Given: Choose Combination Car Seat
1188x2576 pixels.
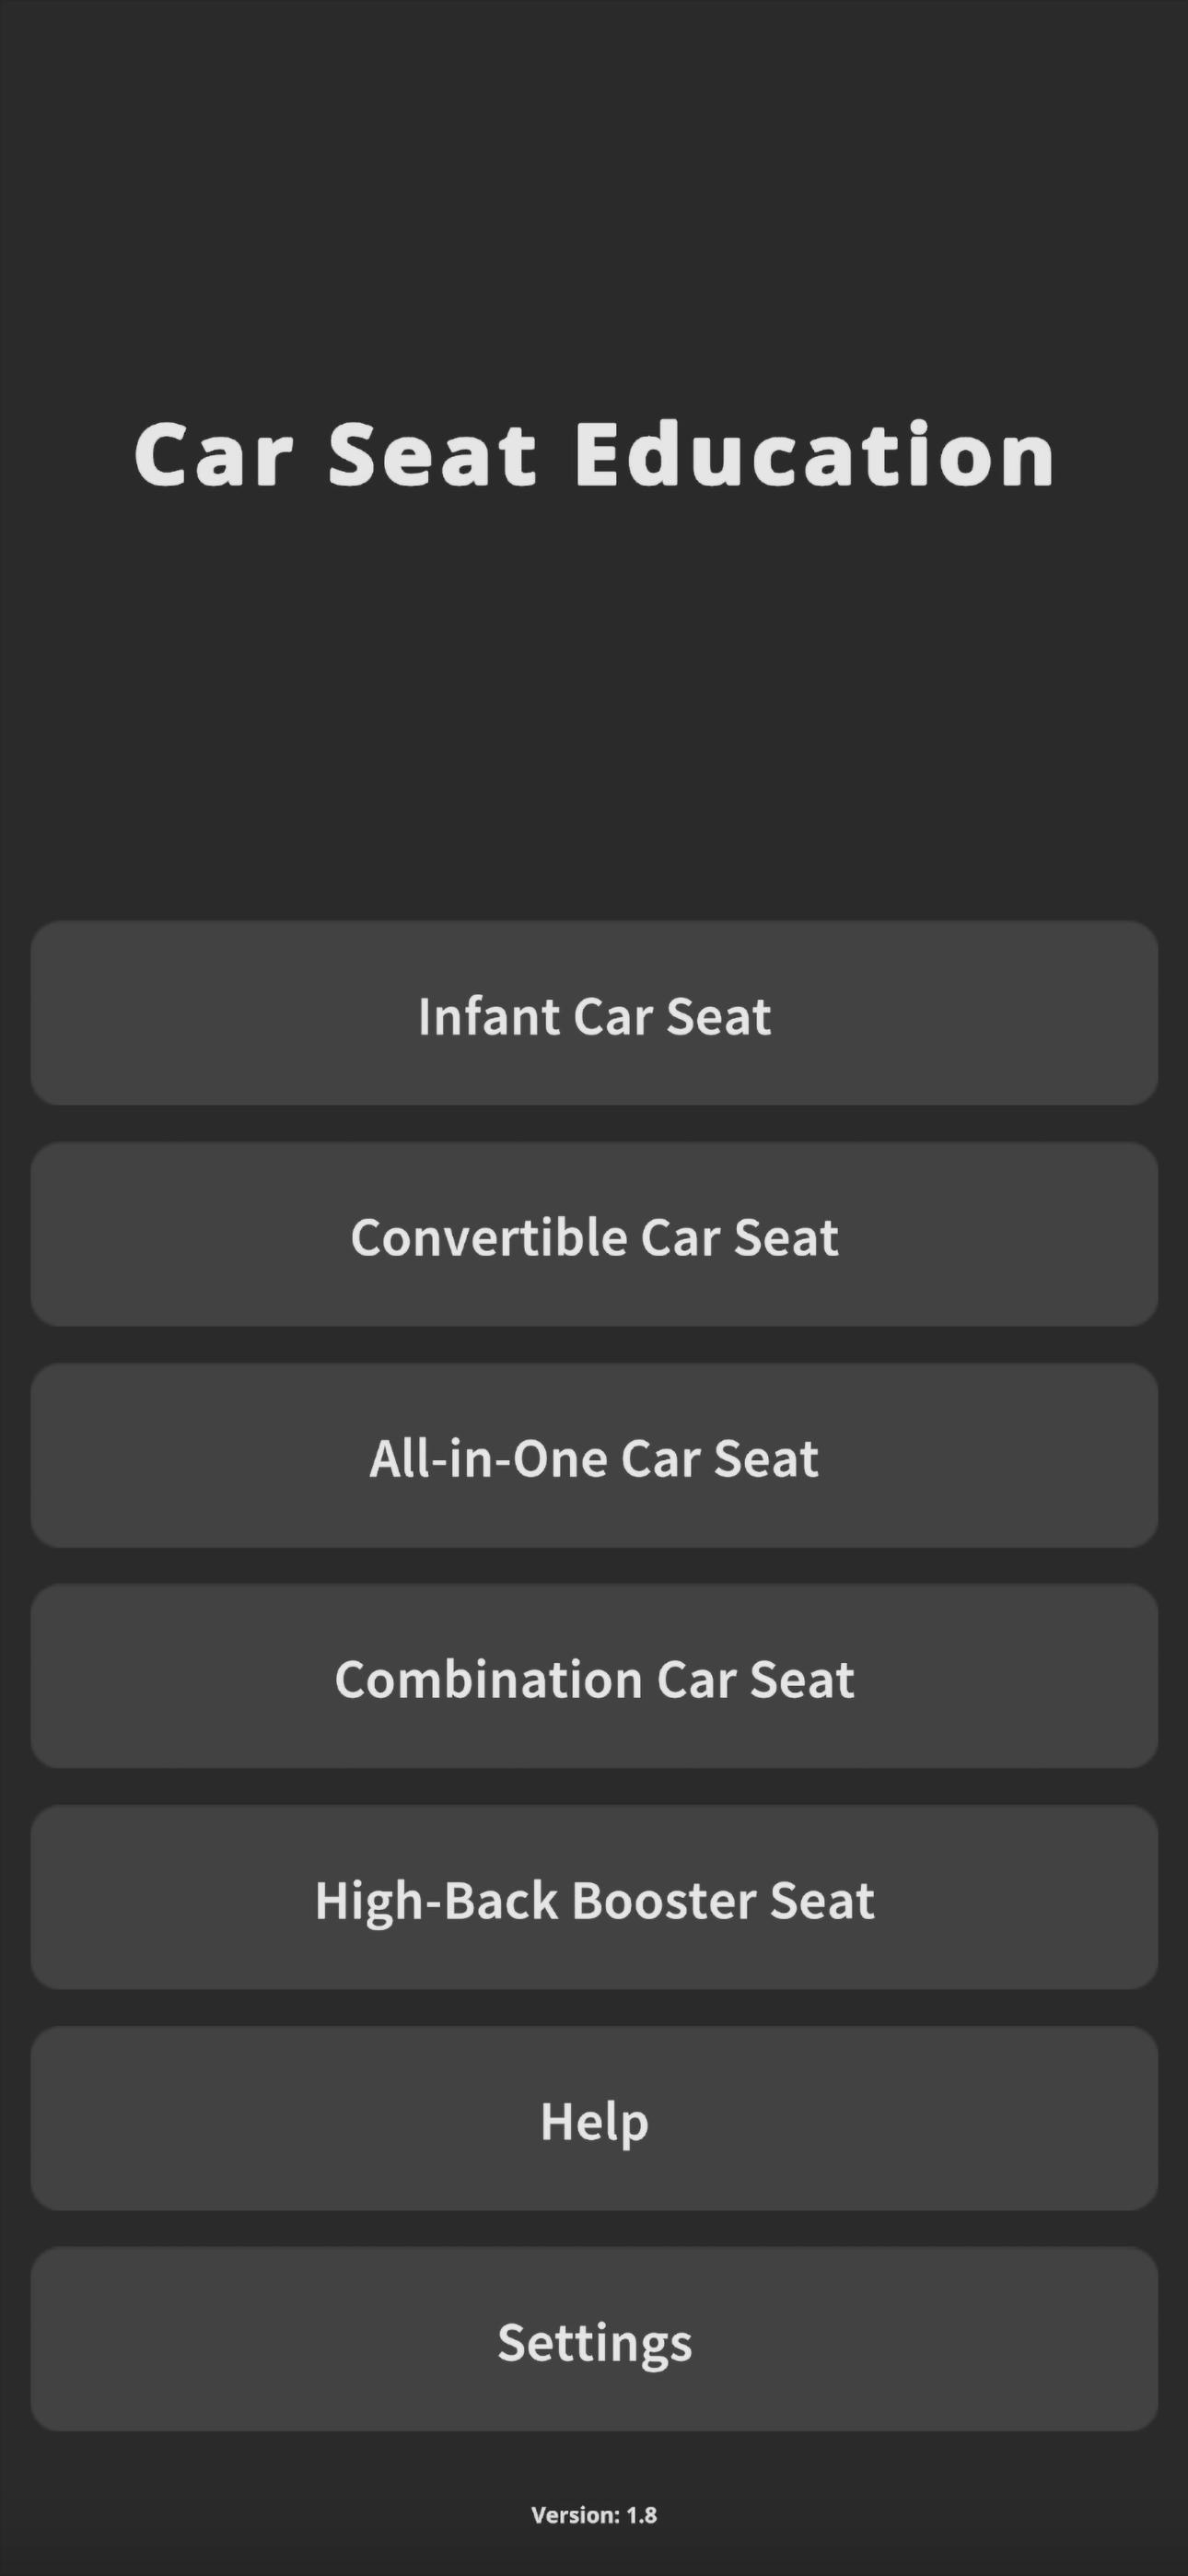Looking at the screenshot, I should coord(594,1676).
